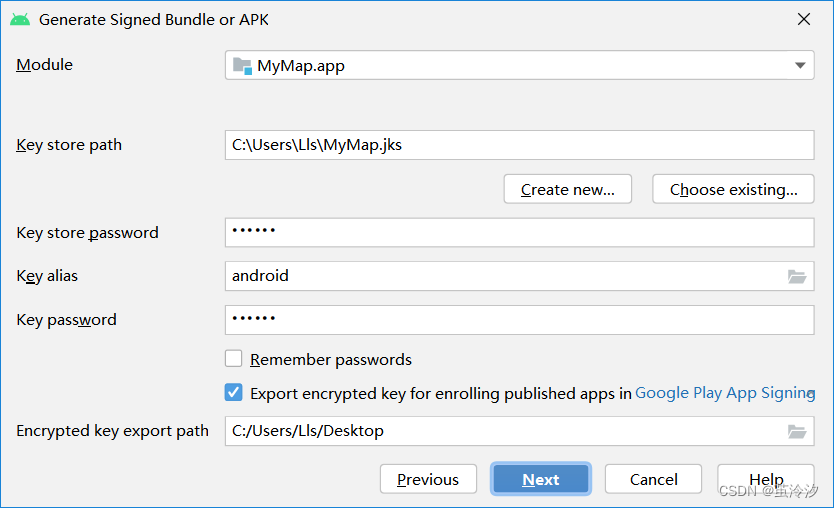Click the Android logo in title bar
Viewport: 834px width, 508px height.
point(20,20)
